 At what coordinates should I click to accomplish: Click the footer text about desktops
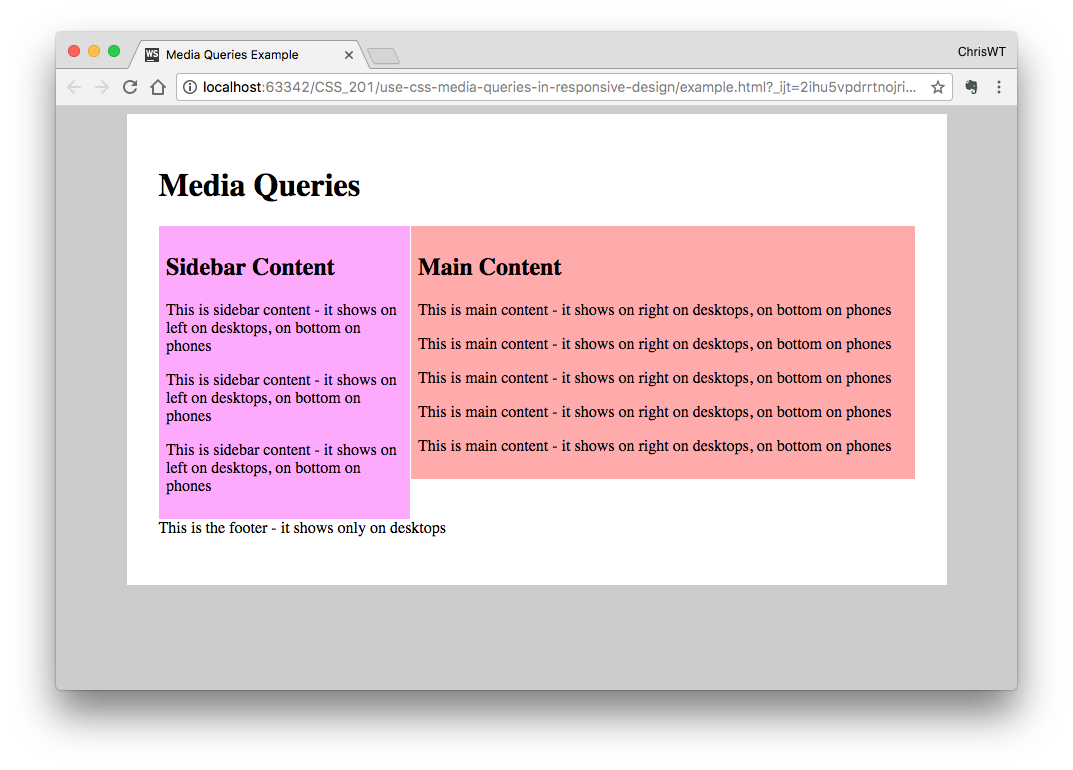(x=302, y=528)
